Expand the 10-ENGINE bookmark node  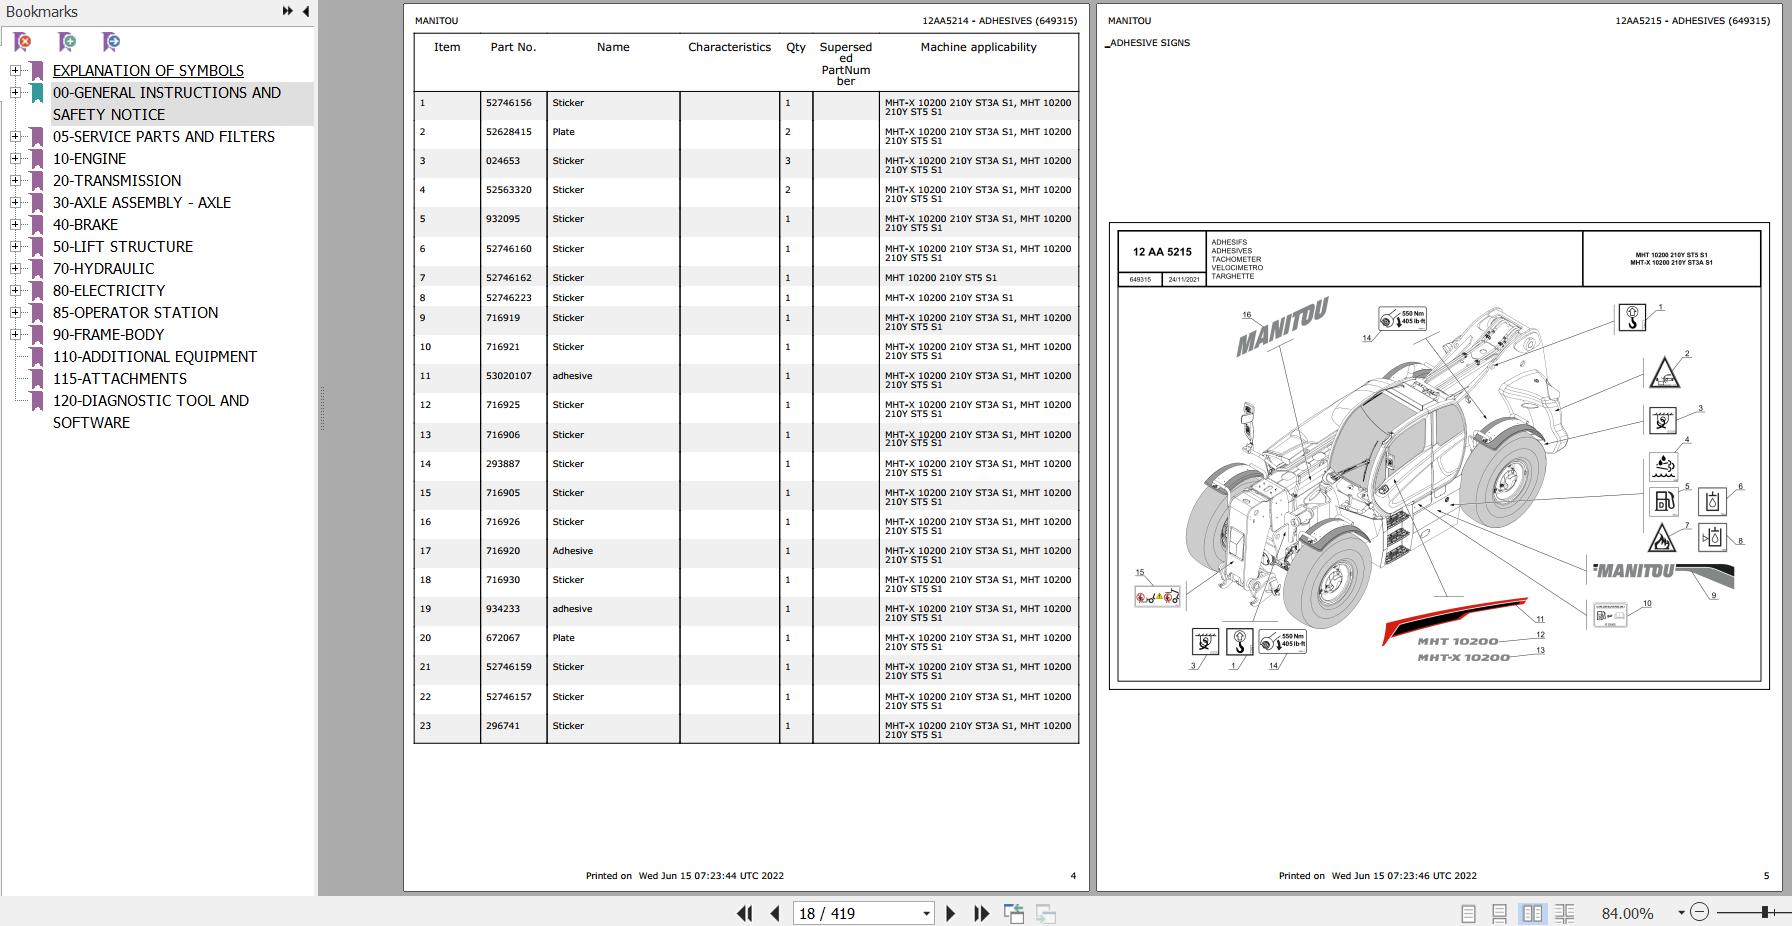tap(15, 159)
